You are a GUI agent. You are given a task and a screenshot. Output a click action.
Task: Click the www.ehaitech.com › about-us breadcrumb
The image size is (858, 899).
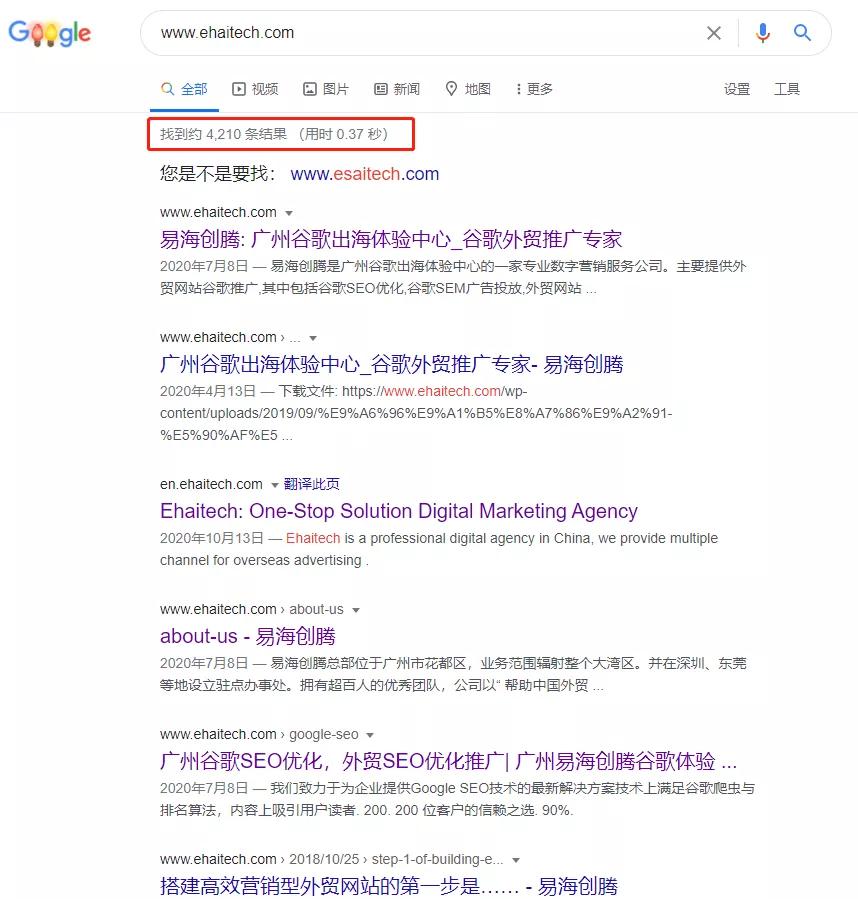pos(252,609)
